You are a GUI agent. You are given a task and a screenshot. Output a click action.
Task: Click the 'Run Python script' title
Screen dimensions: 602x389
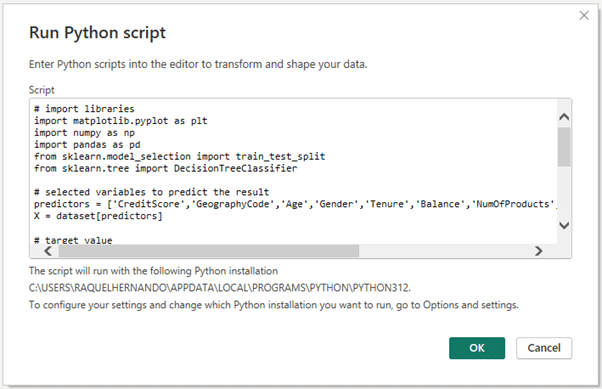tap(97, 33)
